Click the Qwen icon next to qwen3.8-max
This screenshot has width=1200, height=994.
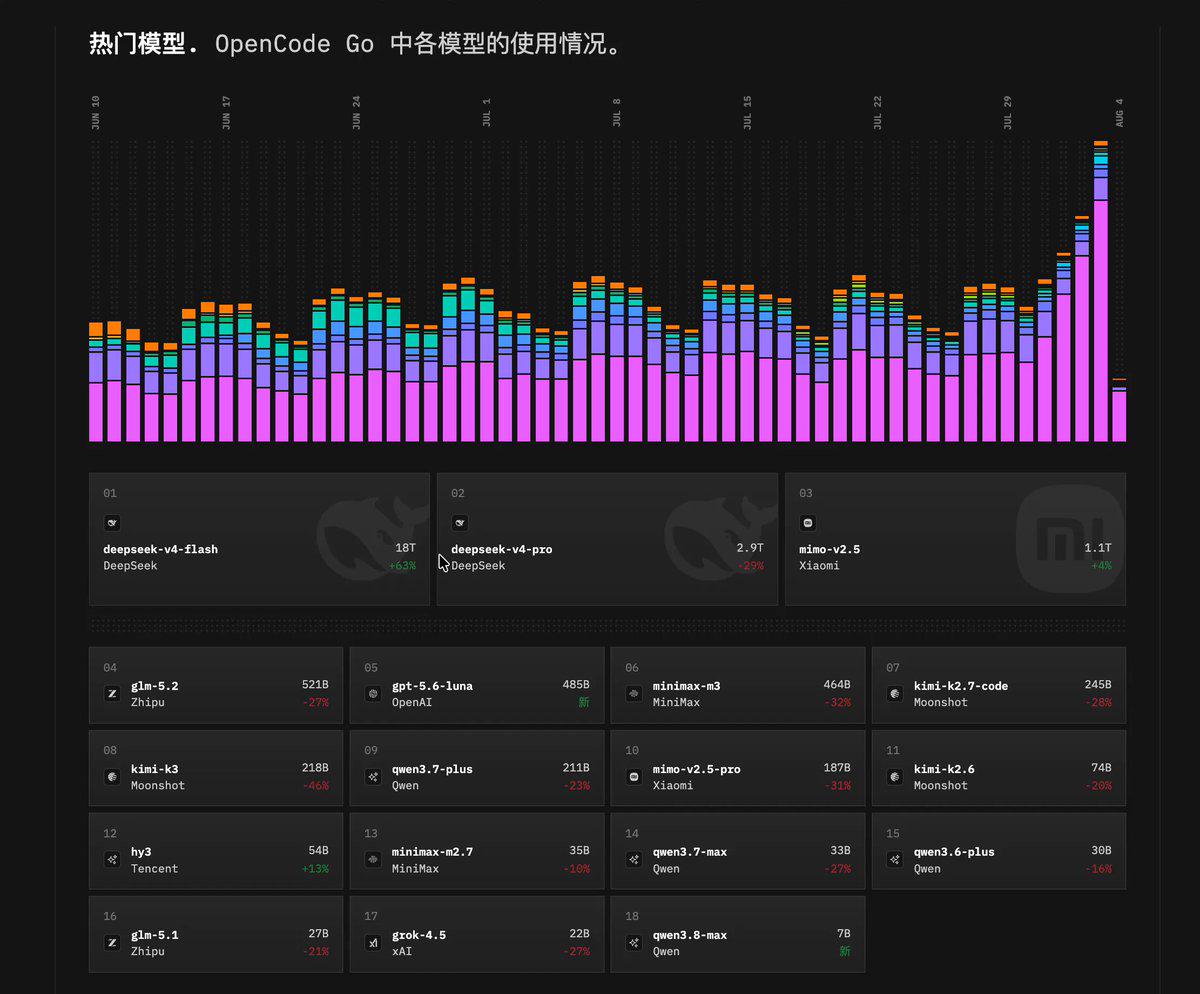(x=634, y=942)
